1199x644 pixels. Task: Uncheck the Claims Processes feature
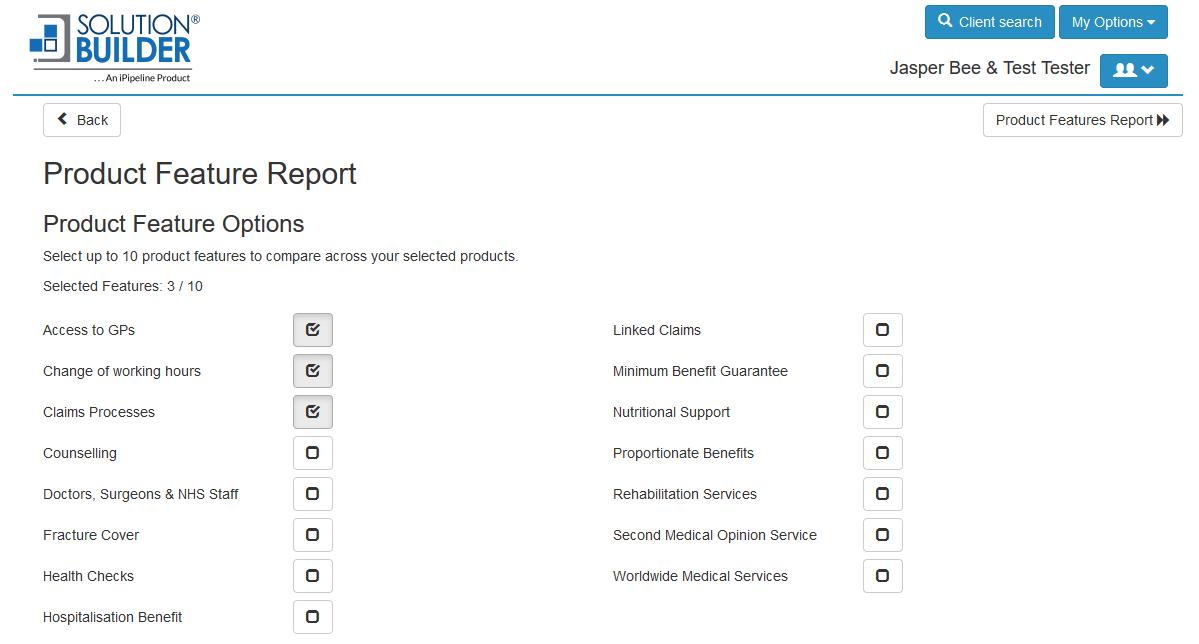pos(313,412)
